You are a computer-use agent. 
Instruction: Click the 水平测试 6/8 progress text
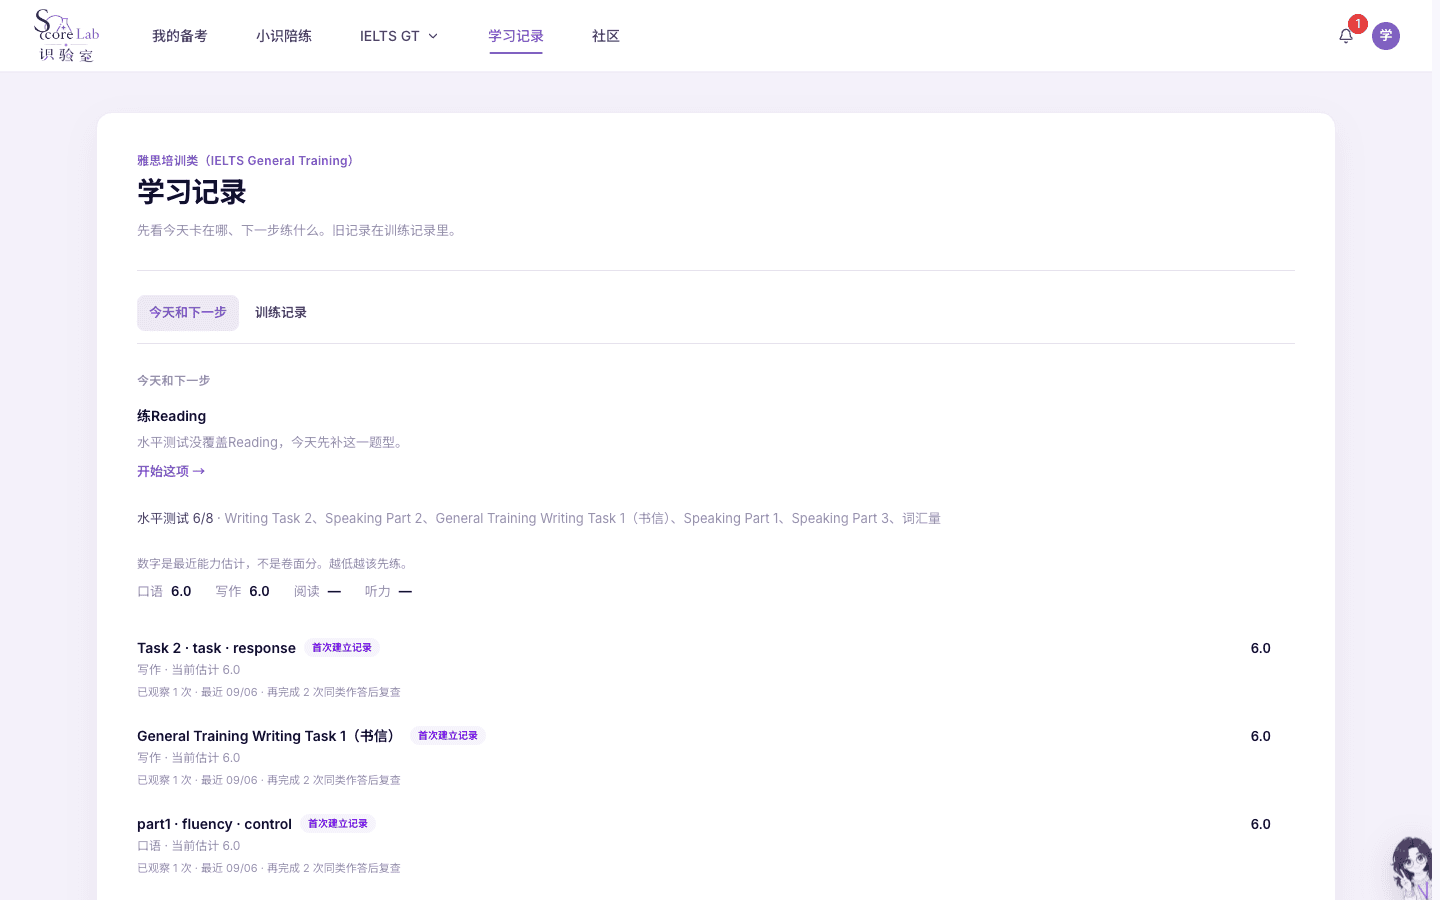(175, 518)
